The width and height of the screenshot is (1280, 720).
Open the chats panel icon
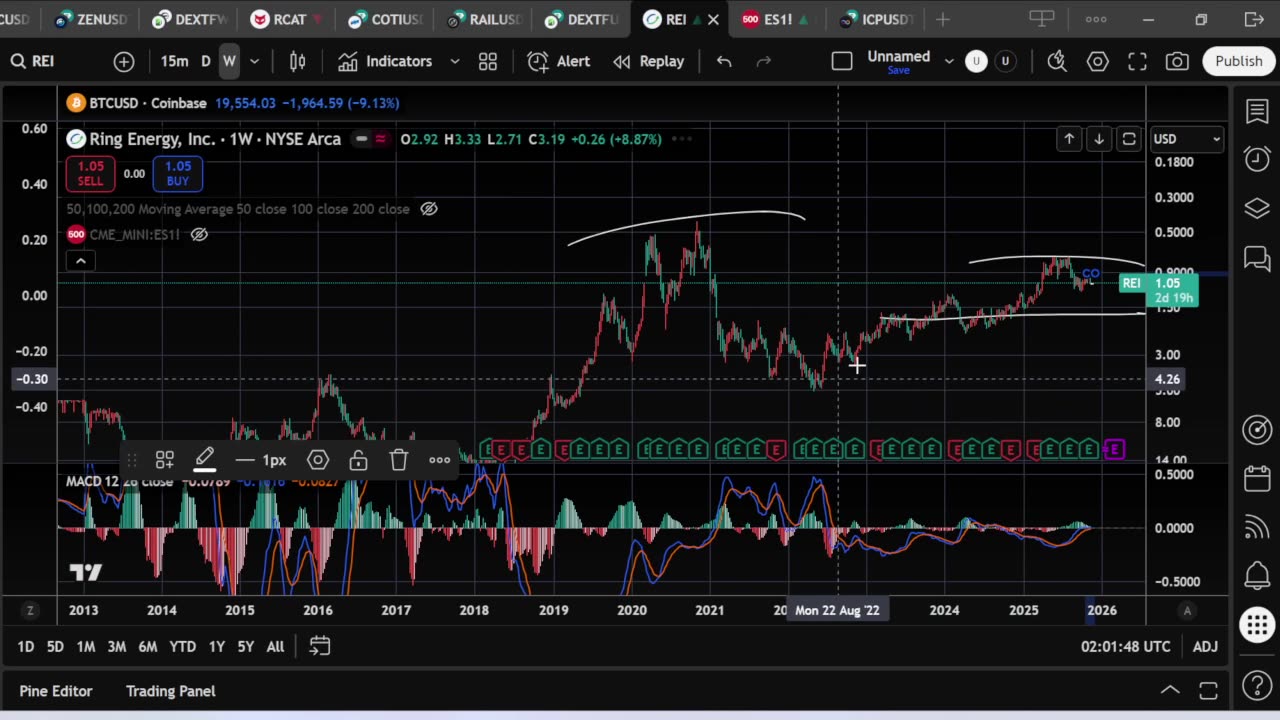(1257, 259)
